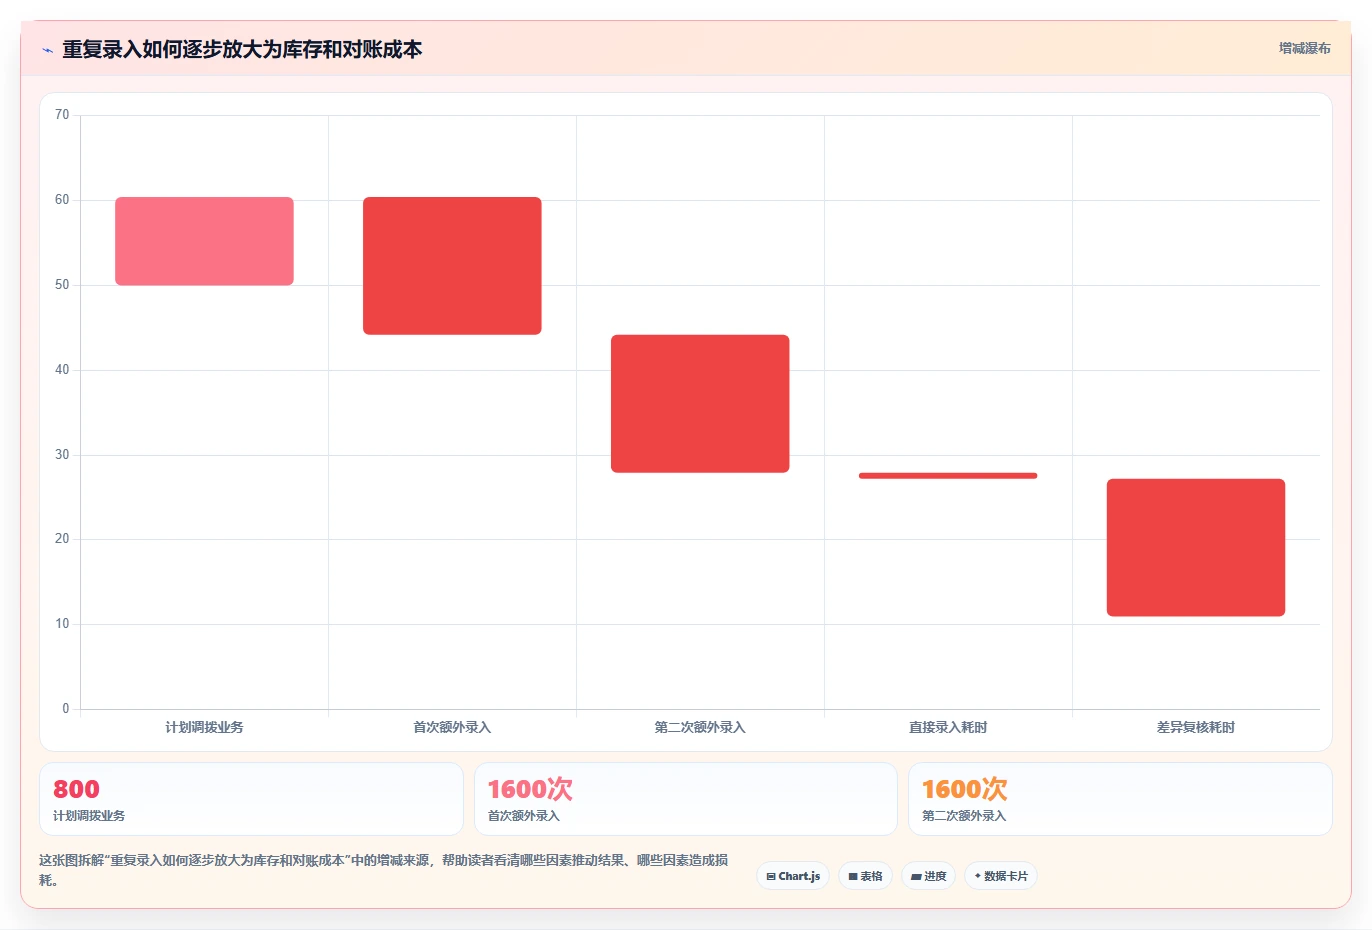The image size is (1372, 930).
Task: Open the orange 1600次 第二次额外录入 card
Action: point(1120,799)
